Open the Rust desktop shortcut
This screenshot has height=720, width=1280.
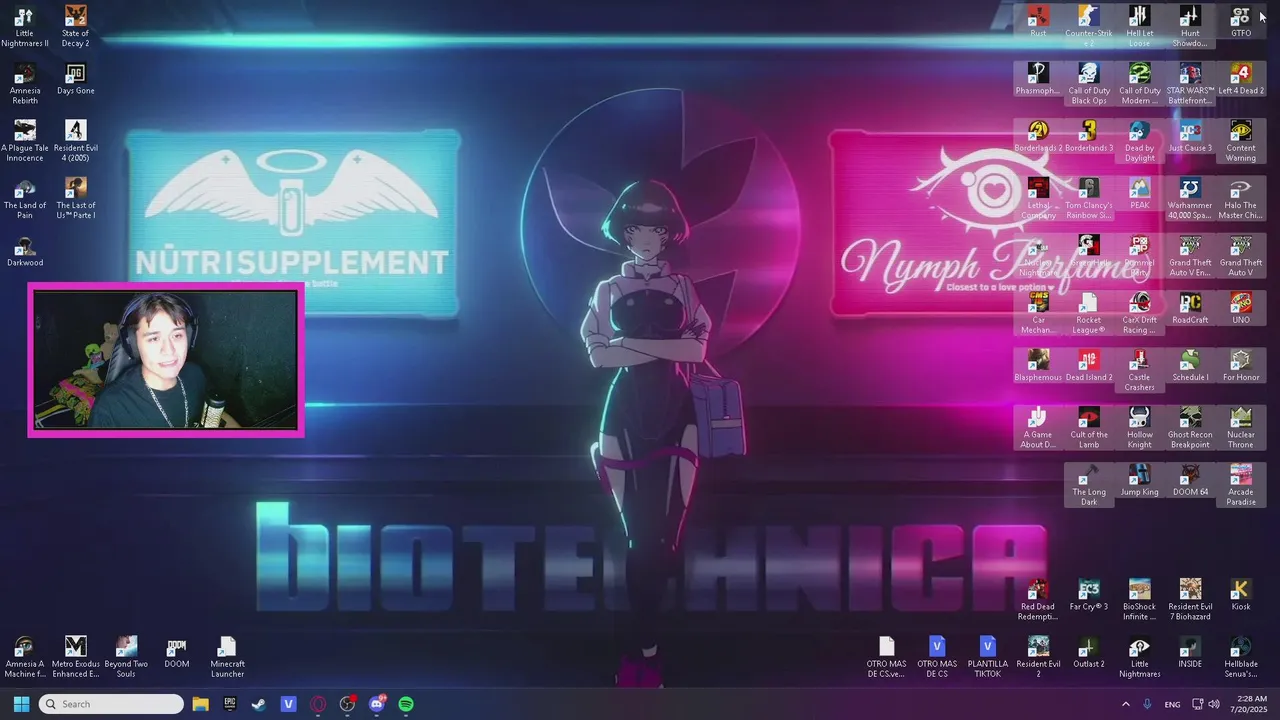click(x=1038, y=22)
